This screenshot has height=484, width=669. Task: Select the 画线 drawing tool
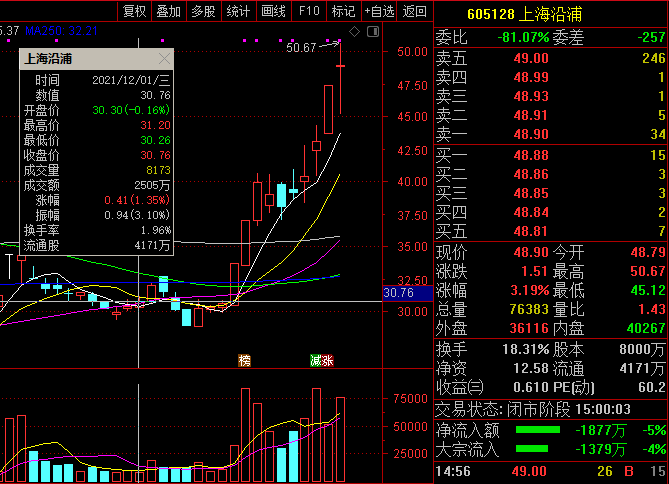pyautogui.click(x=273, y=11)
